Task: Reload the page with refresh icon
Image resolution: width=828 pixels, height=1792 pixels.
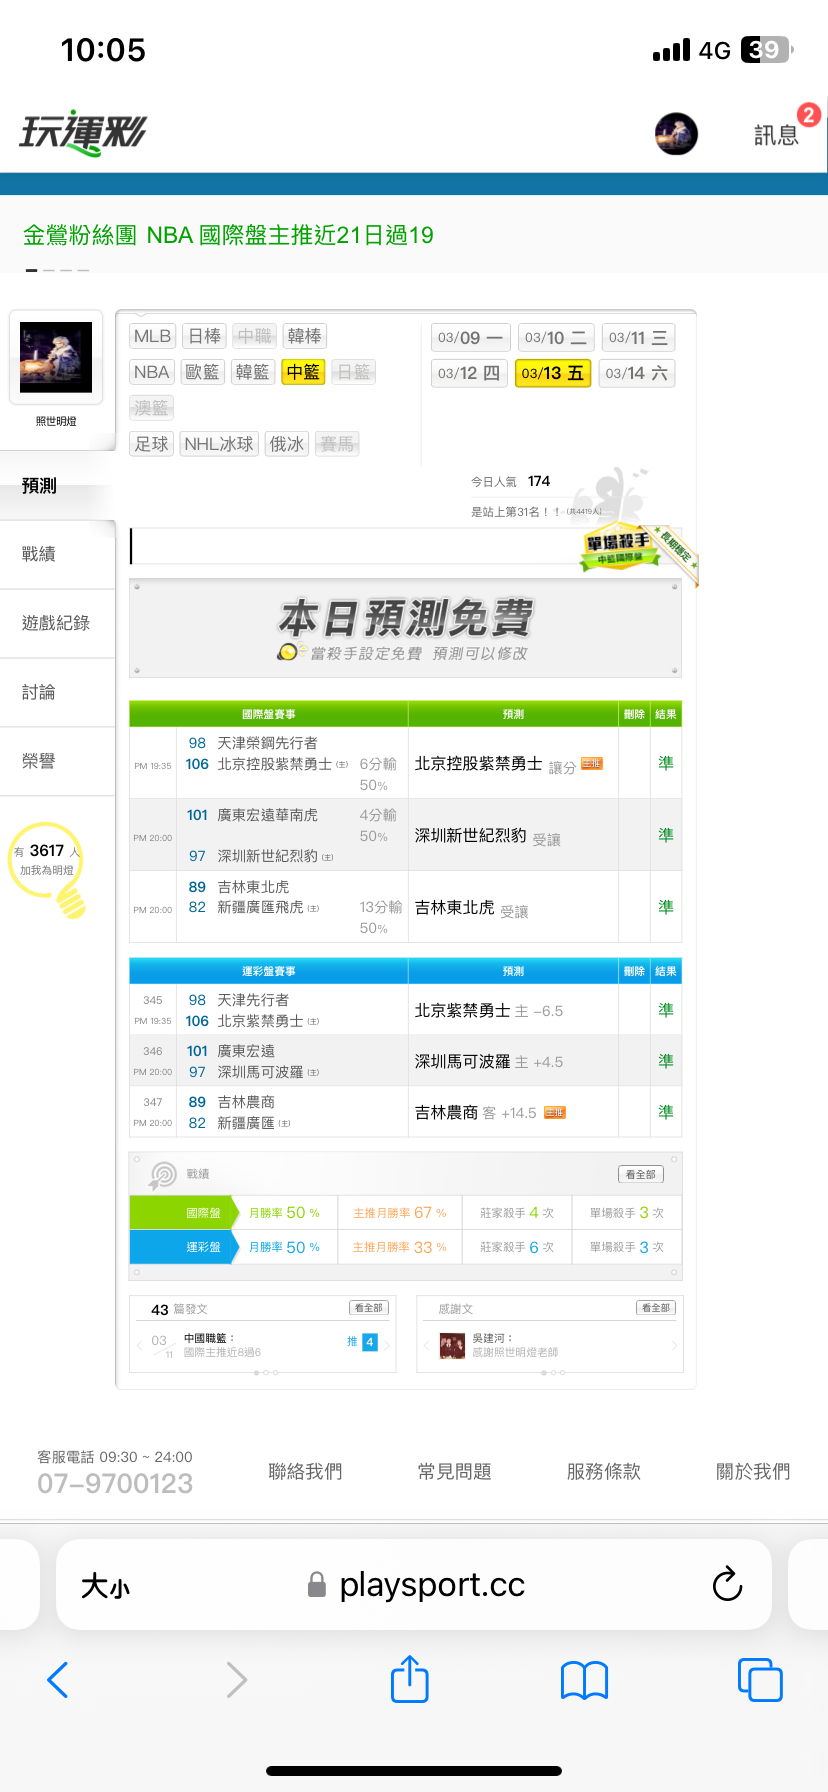Action: (x=727, y=1584)
